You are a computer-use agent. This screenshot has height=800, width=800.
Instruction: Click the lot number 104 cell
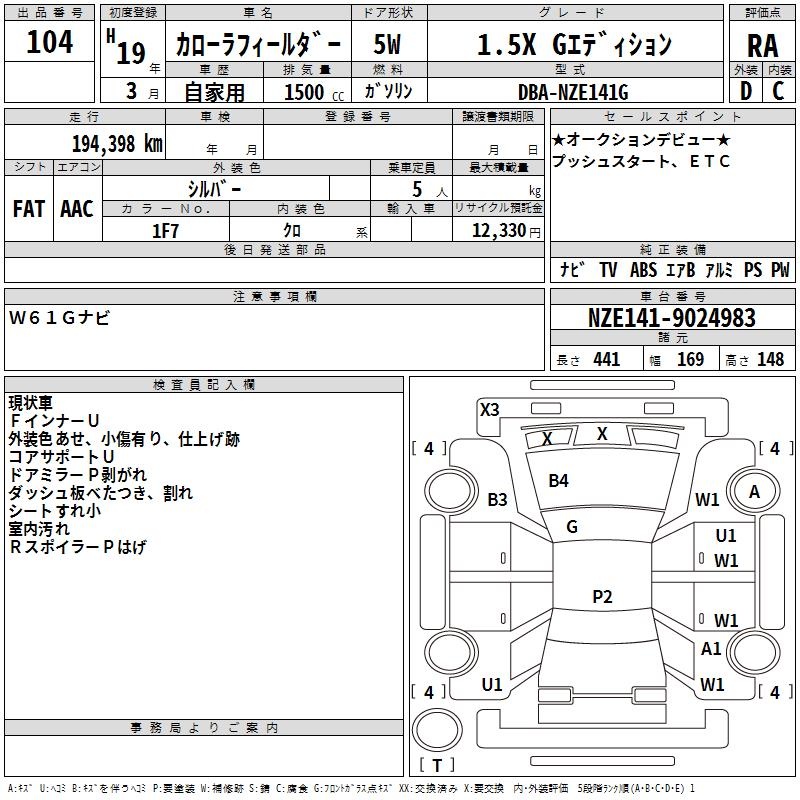[x=49, y=42]
